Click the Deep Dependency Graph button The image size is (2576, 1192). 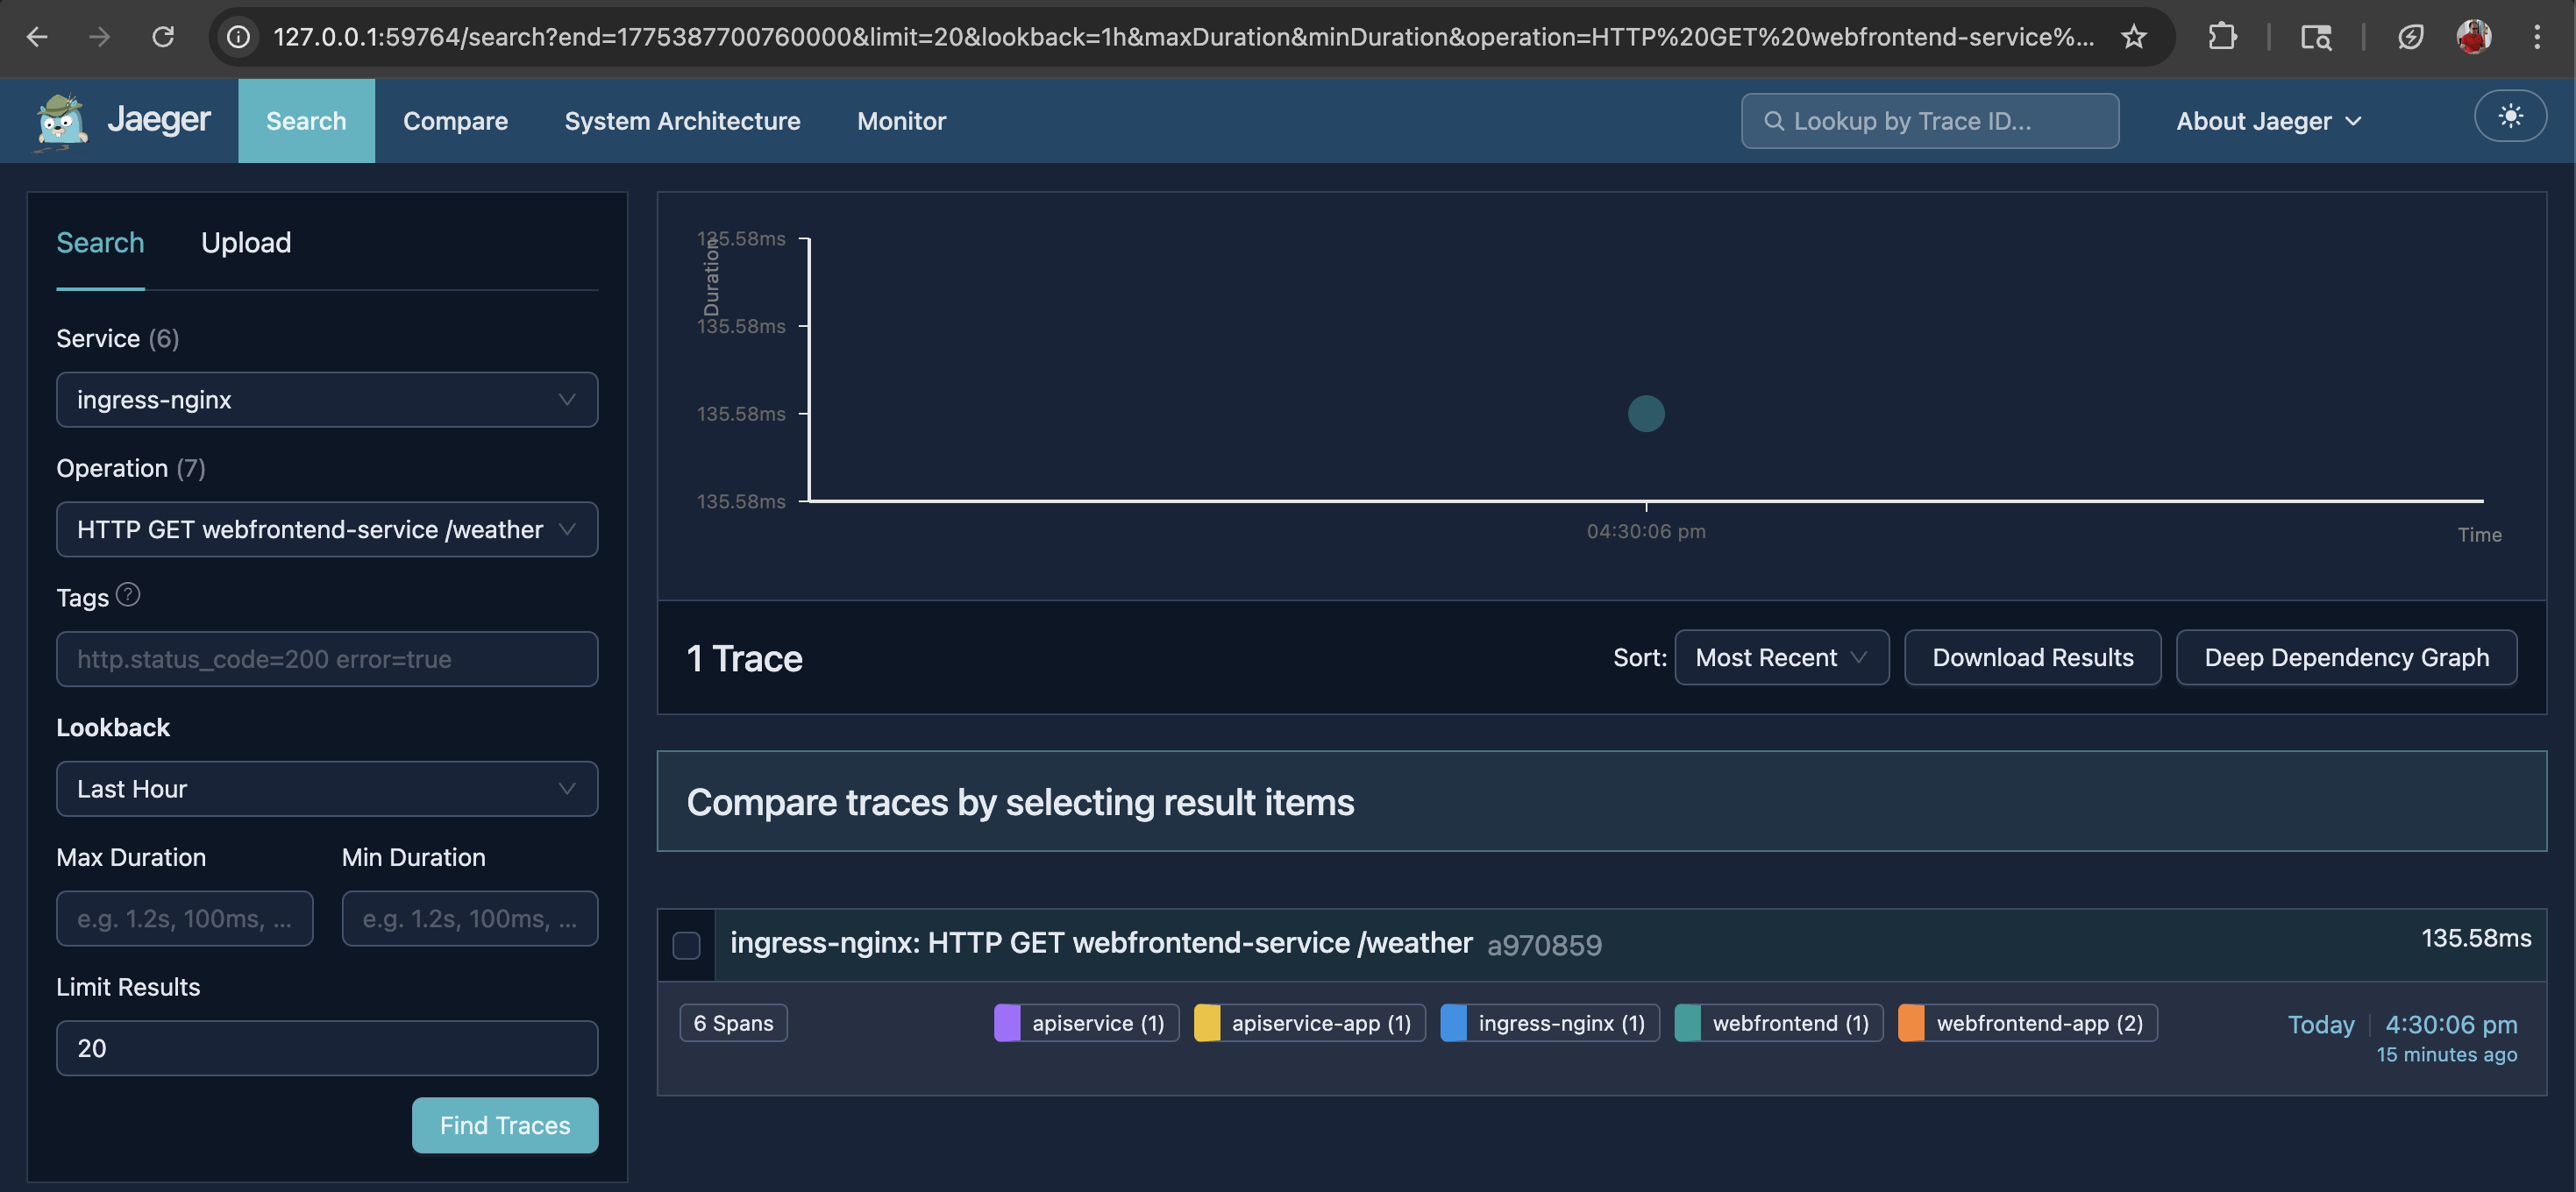click(2346, 658)
